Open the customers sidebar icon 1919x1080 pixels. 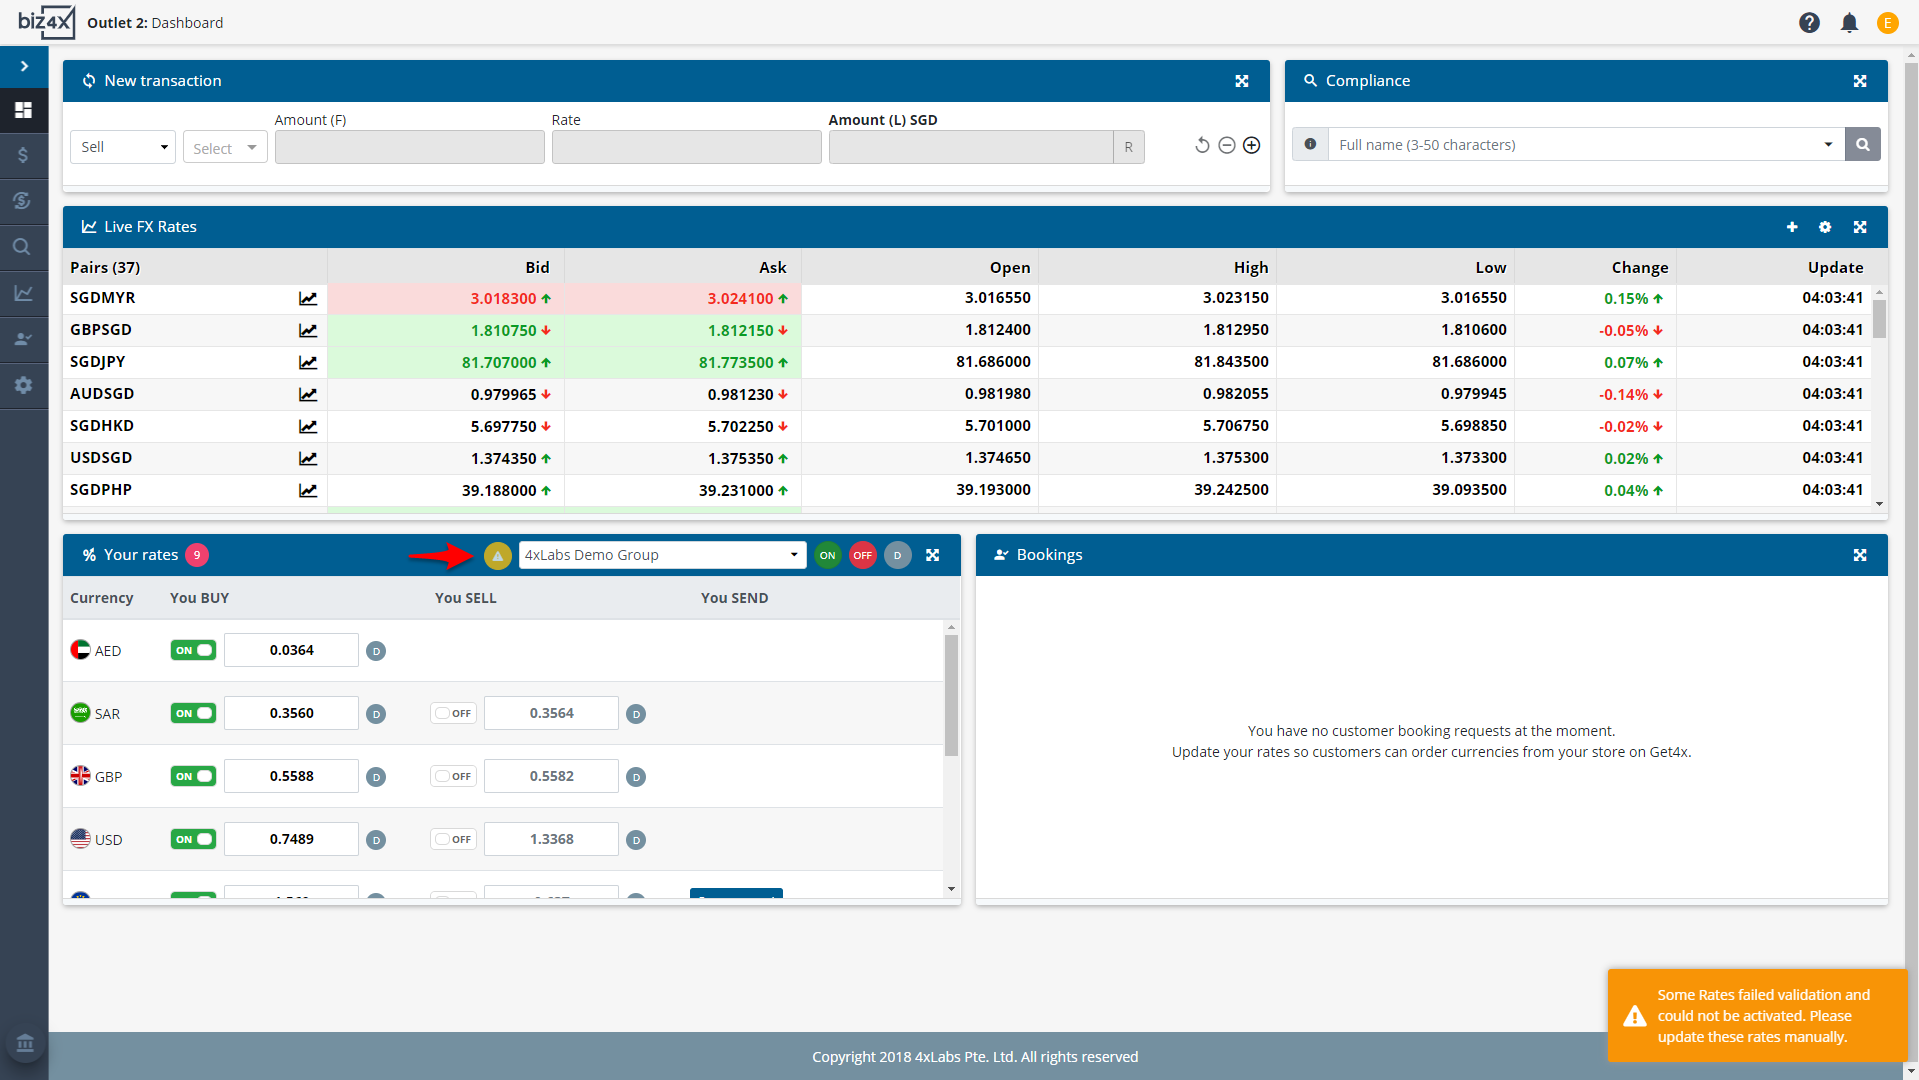pos(24,339)
